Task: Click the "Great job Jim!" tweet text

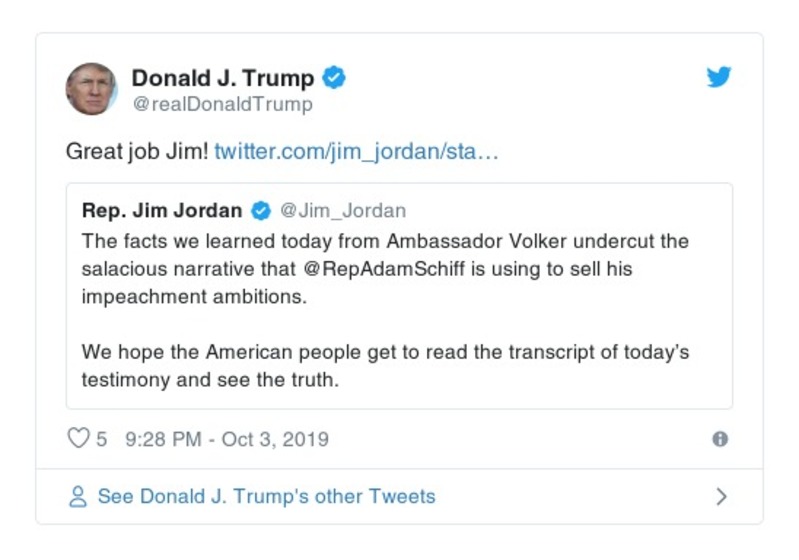Action: tap(137, 152)
